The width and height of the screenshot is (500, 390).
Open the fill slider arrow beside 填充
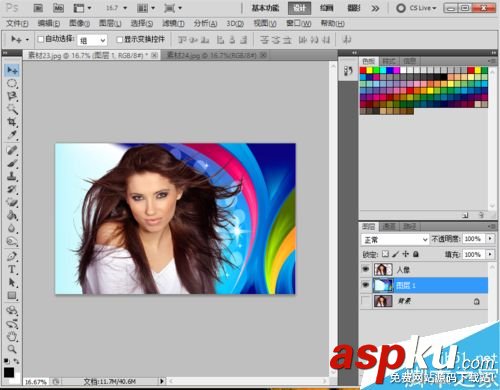(x=490, y=254)
